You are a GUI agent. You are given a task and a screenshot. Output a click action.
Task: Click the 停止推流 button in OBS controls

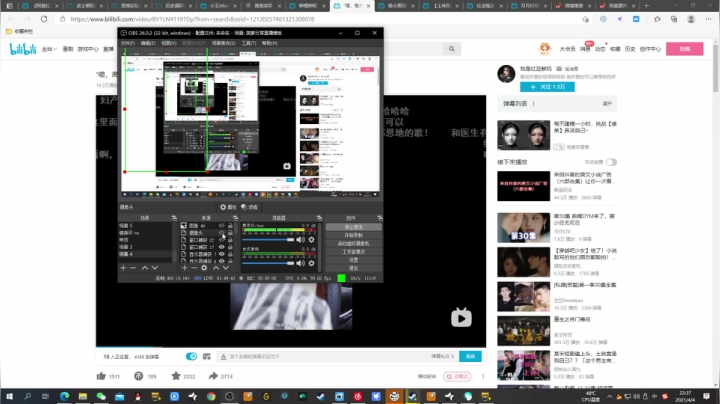(x=353, y=227)
